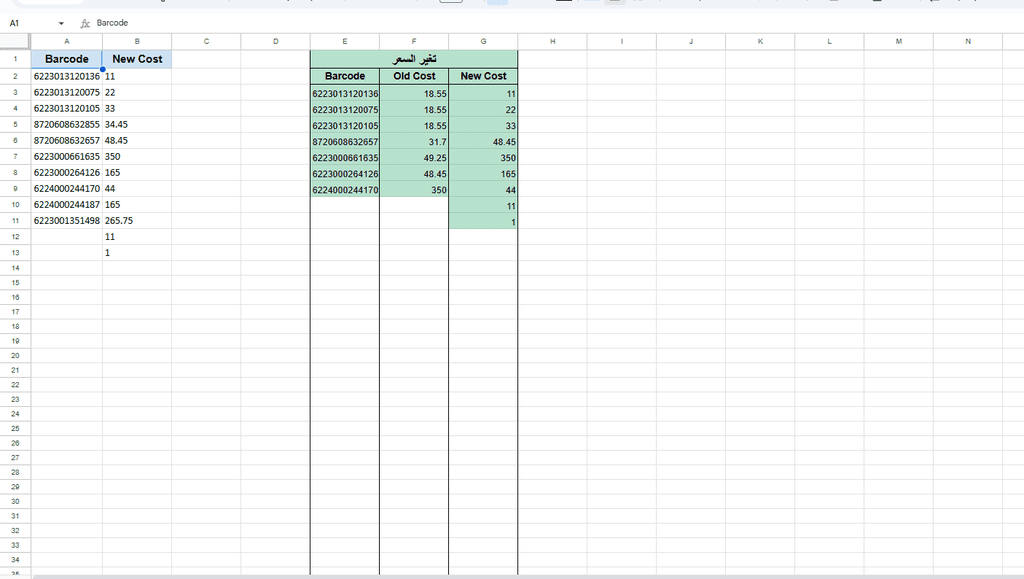Click Old Cost cell F6 showing 31.7
Viewport: 1024px width, 579px height.
[x=414, y=142]
